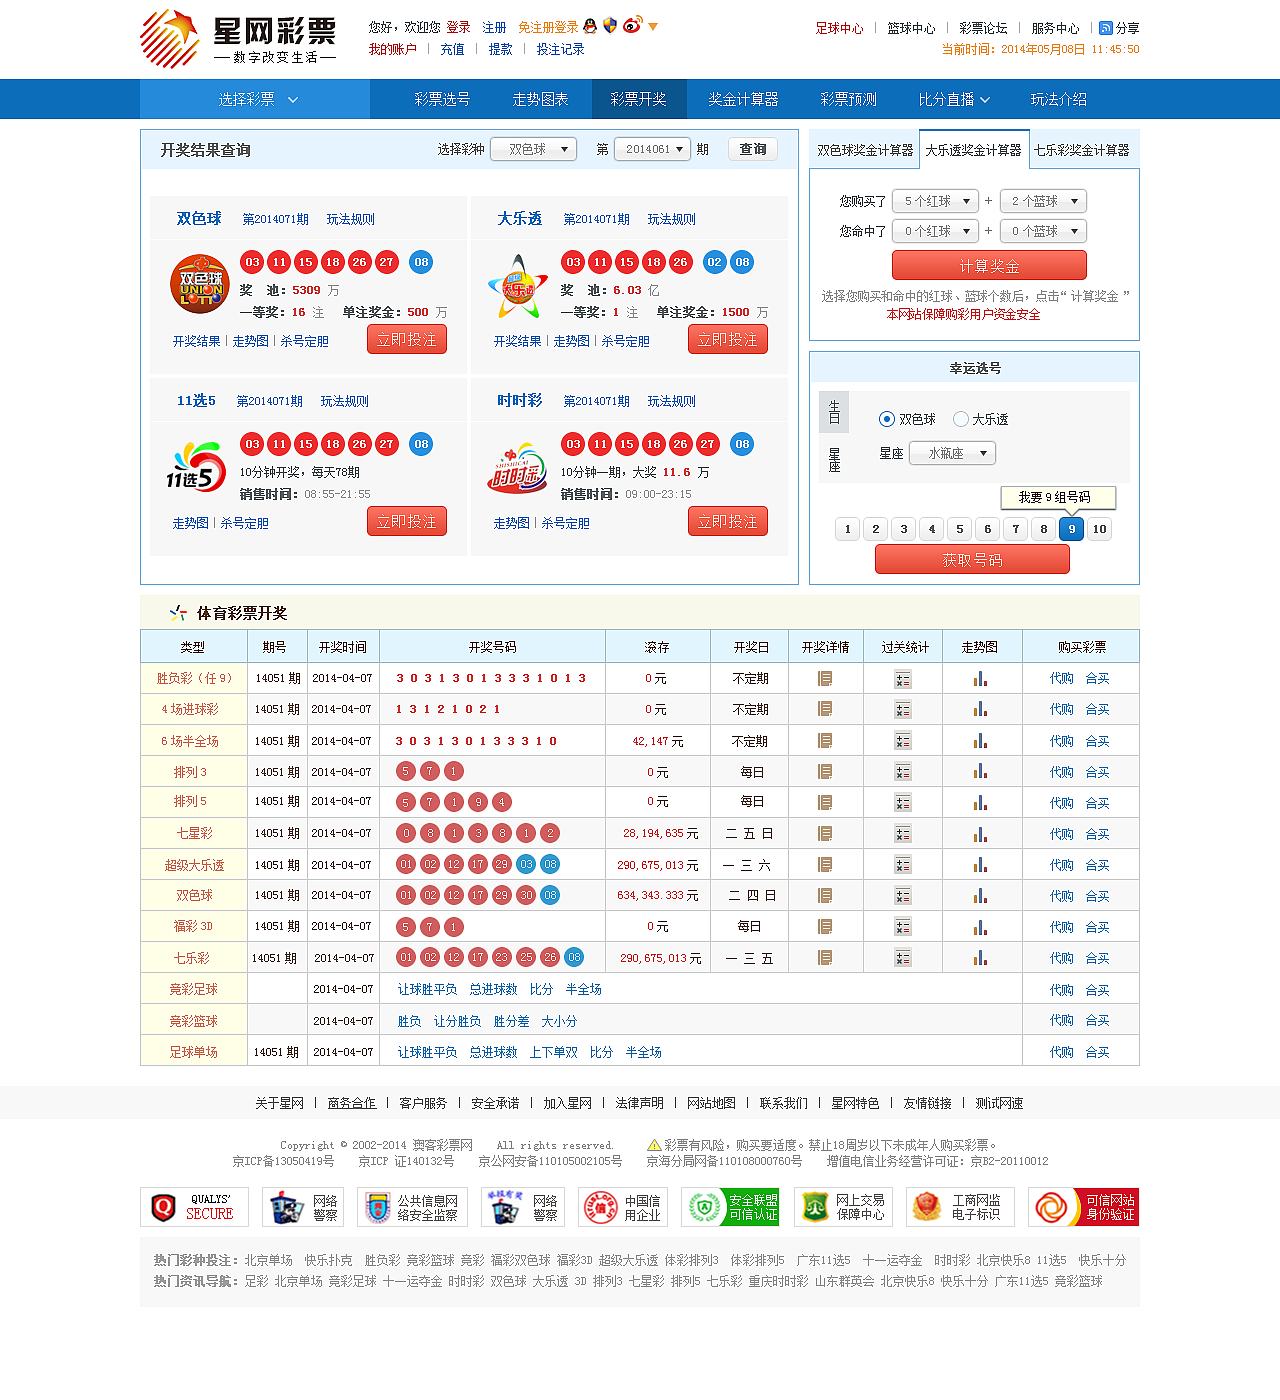The height and width of the screenshot is (1400, 1280).
Task: Click the QQ penguin login icon
Action: coord(590,27)
